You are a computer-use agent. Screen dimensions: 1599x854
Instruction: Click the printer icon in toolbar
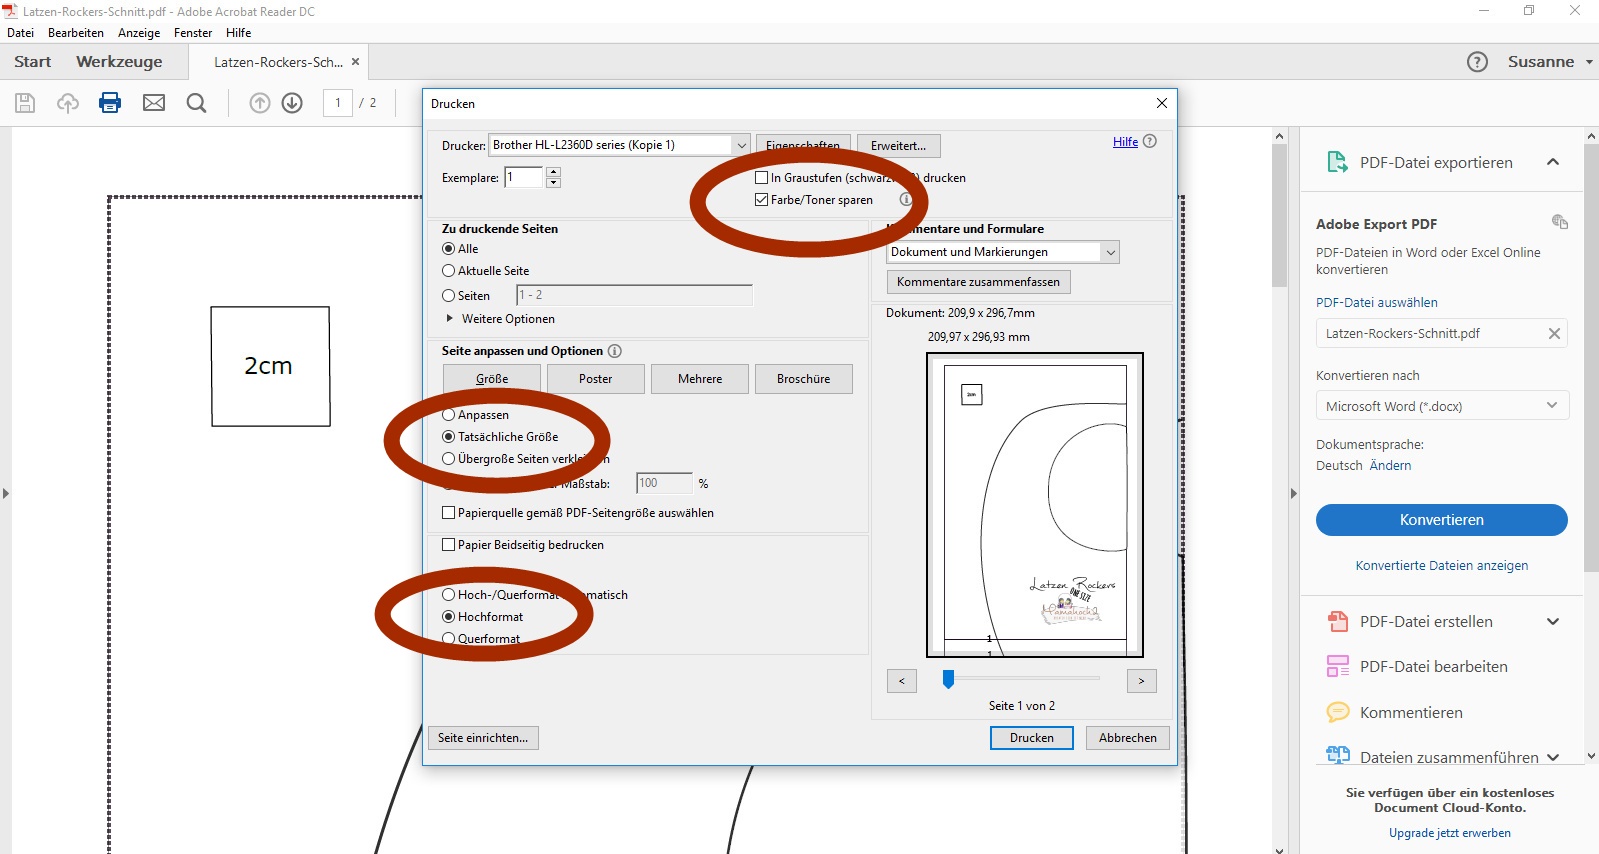tap(110, 102)
